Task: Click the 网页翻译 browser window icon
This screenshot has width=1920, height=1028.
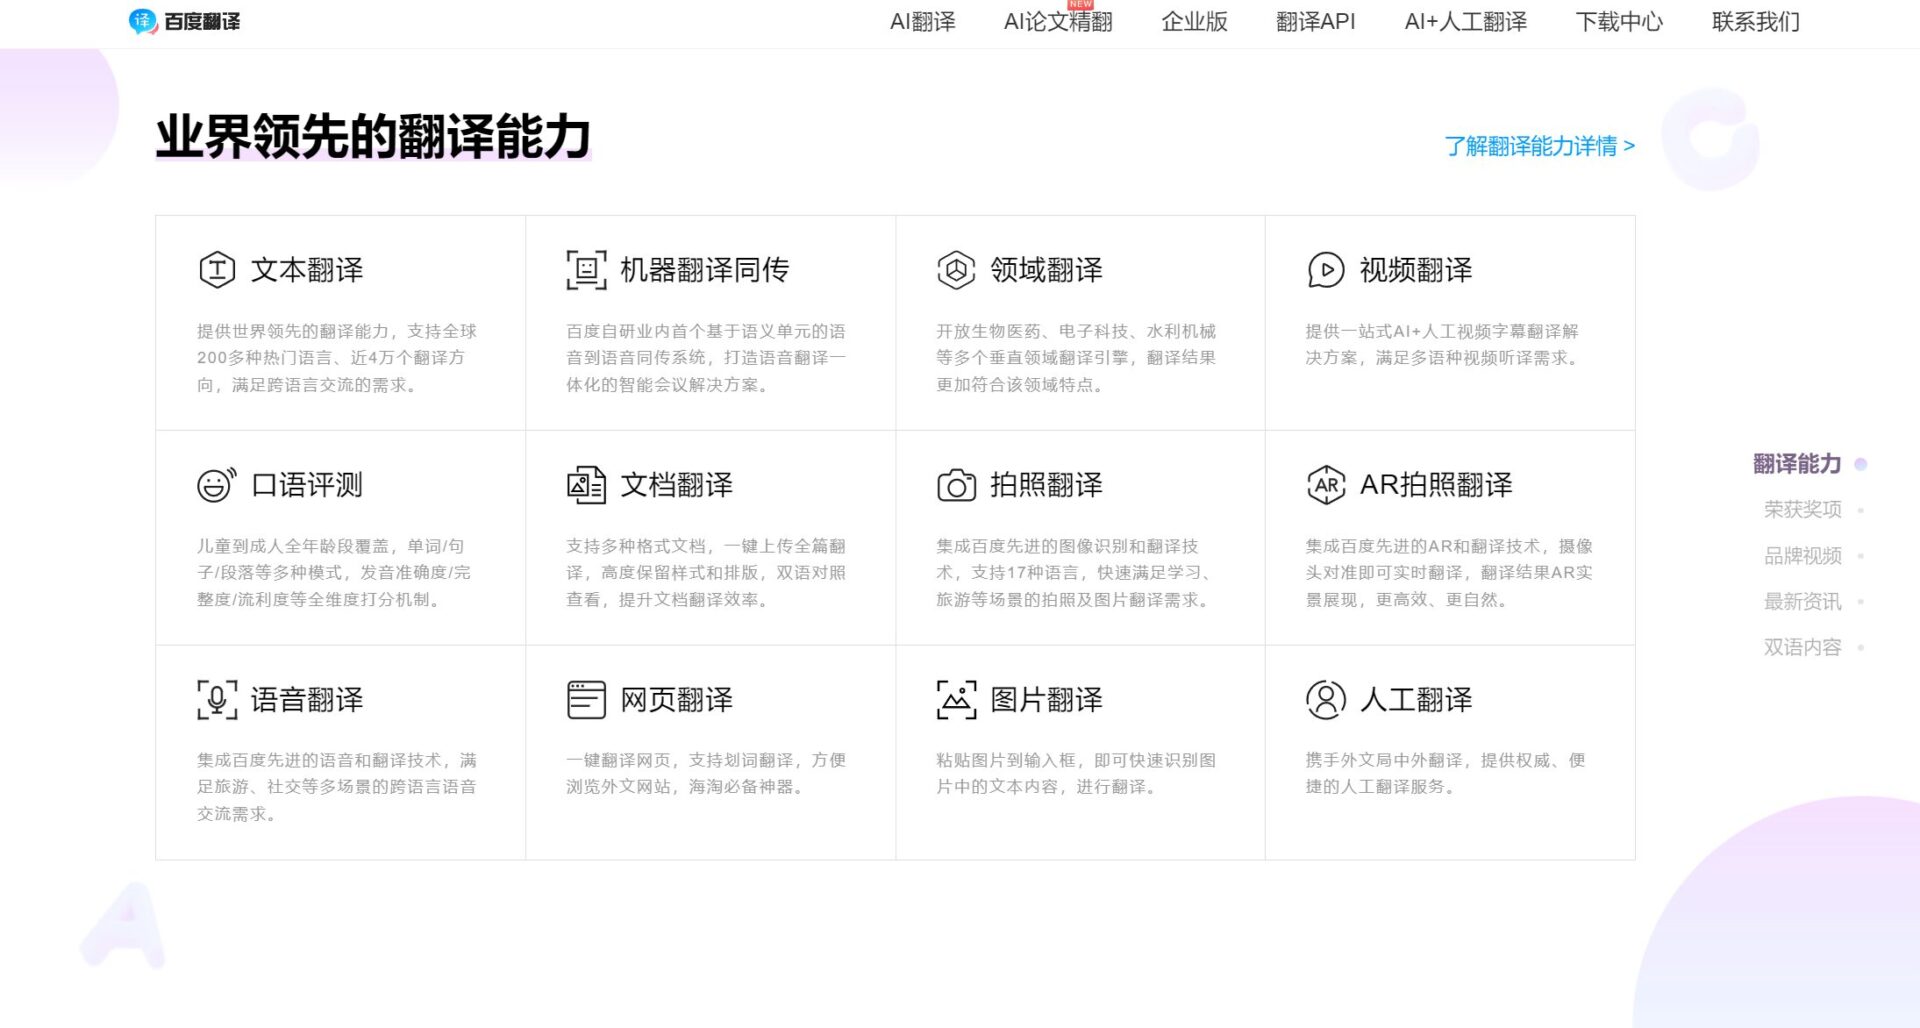Action: click(587, 700)
